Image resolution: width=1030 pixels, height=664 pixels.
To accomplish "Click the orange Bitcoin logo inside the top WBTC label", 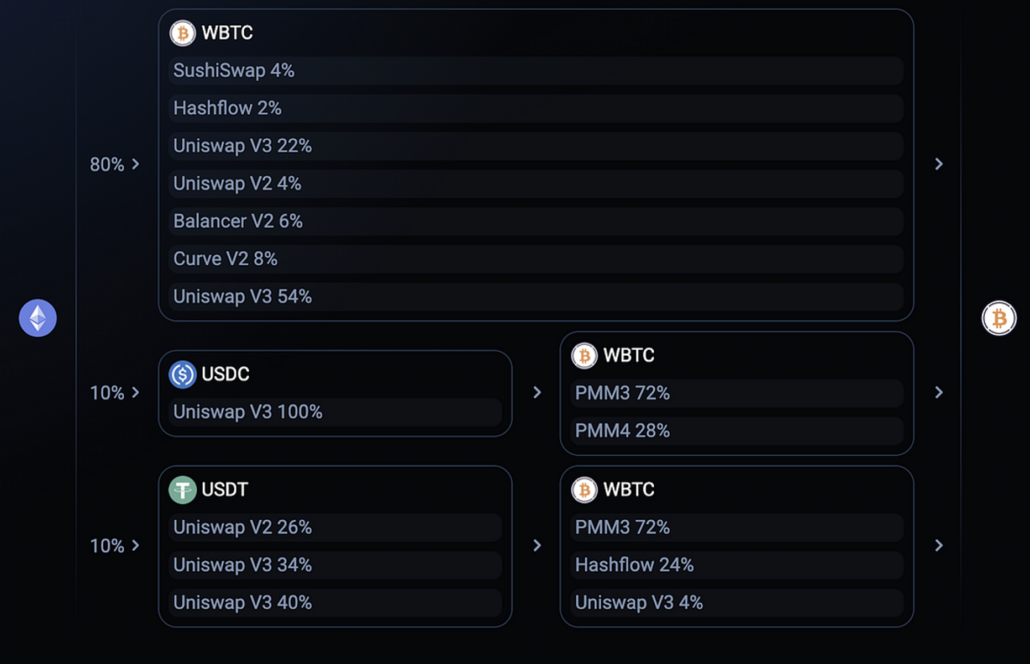I will pos(182,32).
